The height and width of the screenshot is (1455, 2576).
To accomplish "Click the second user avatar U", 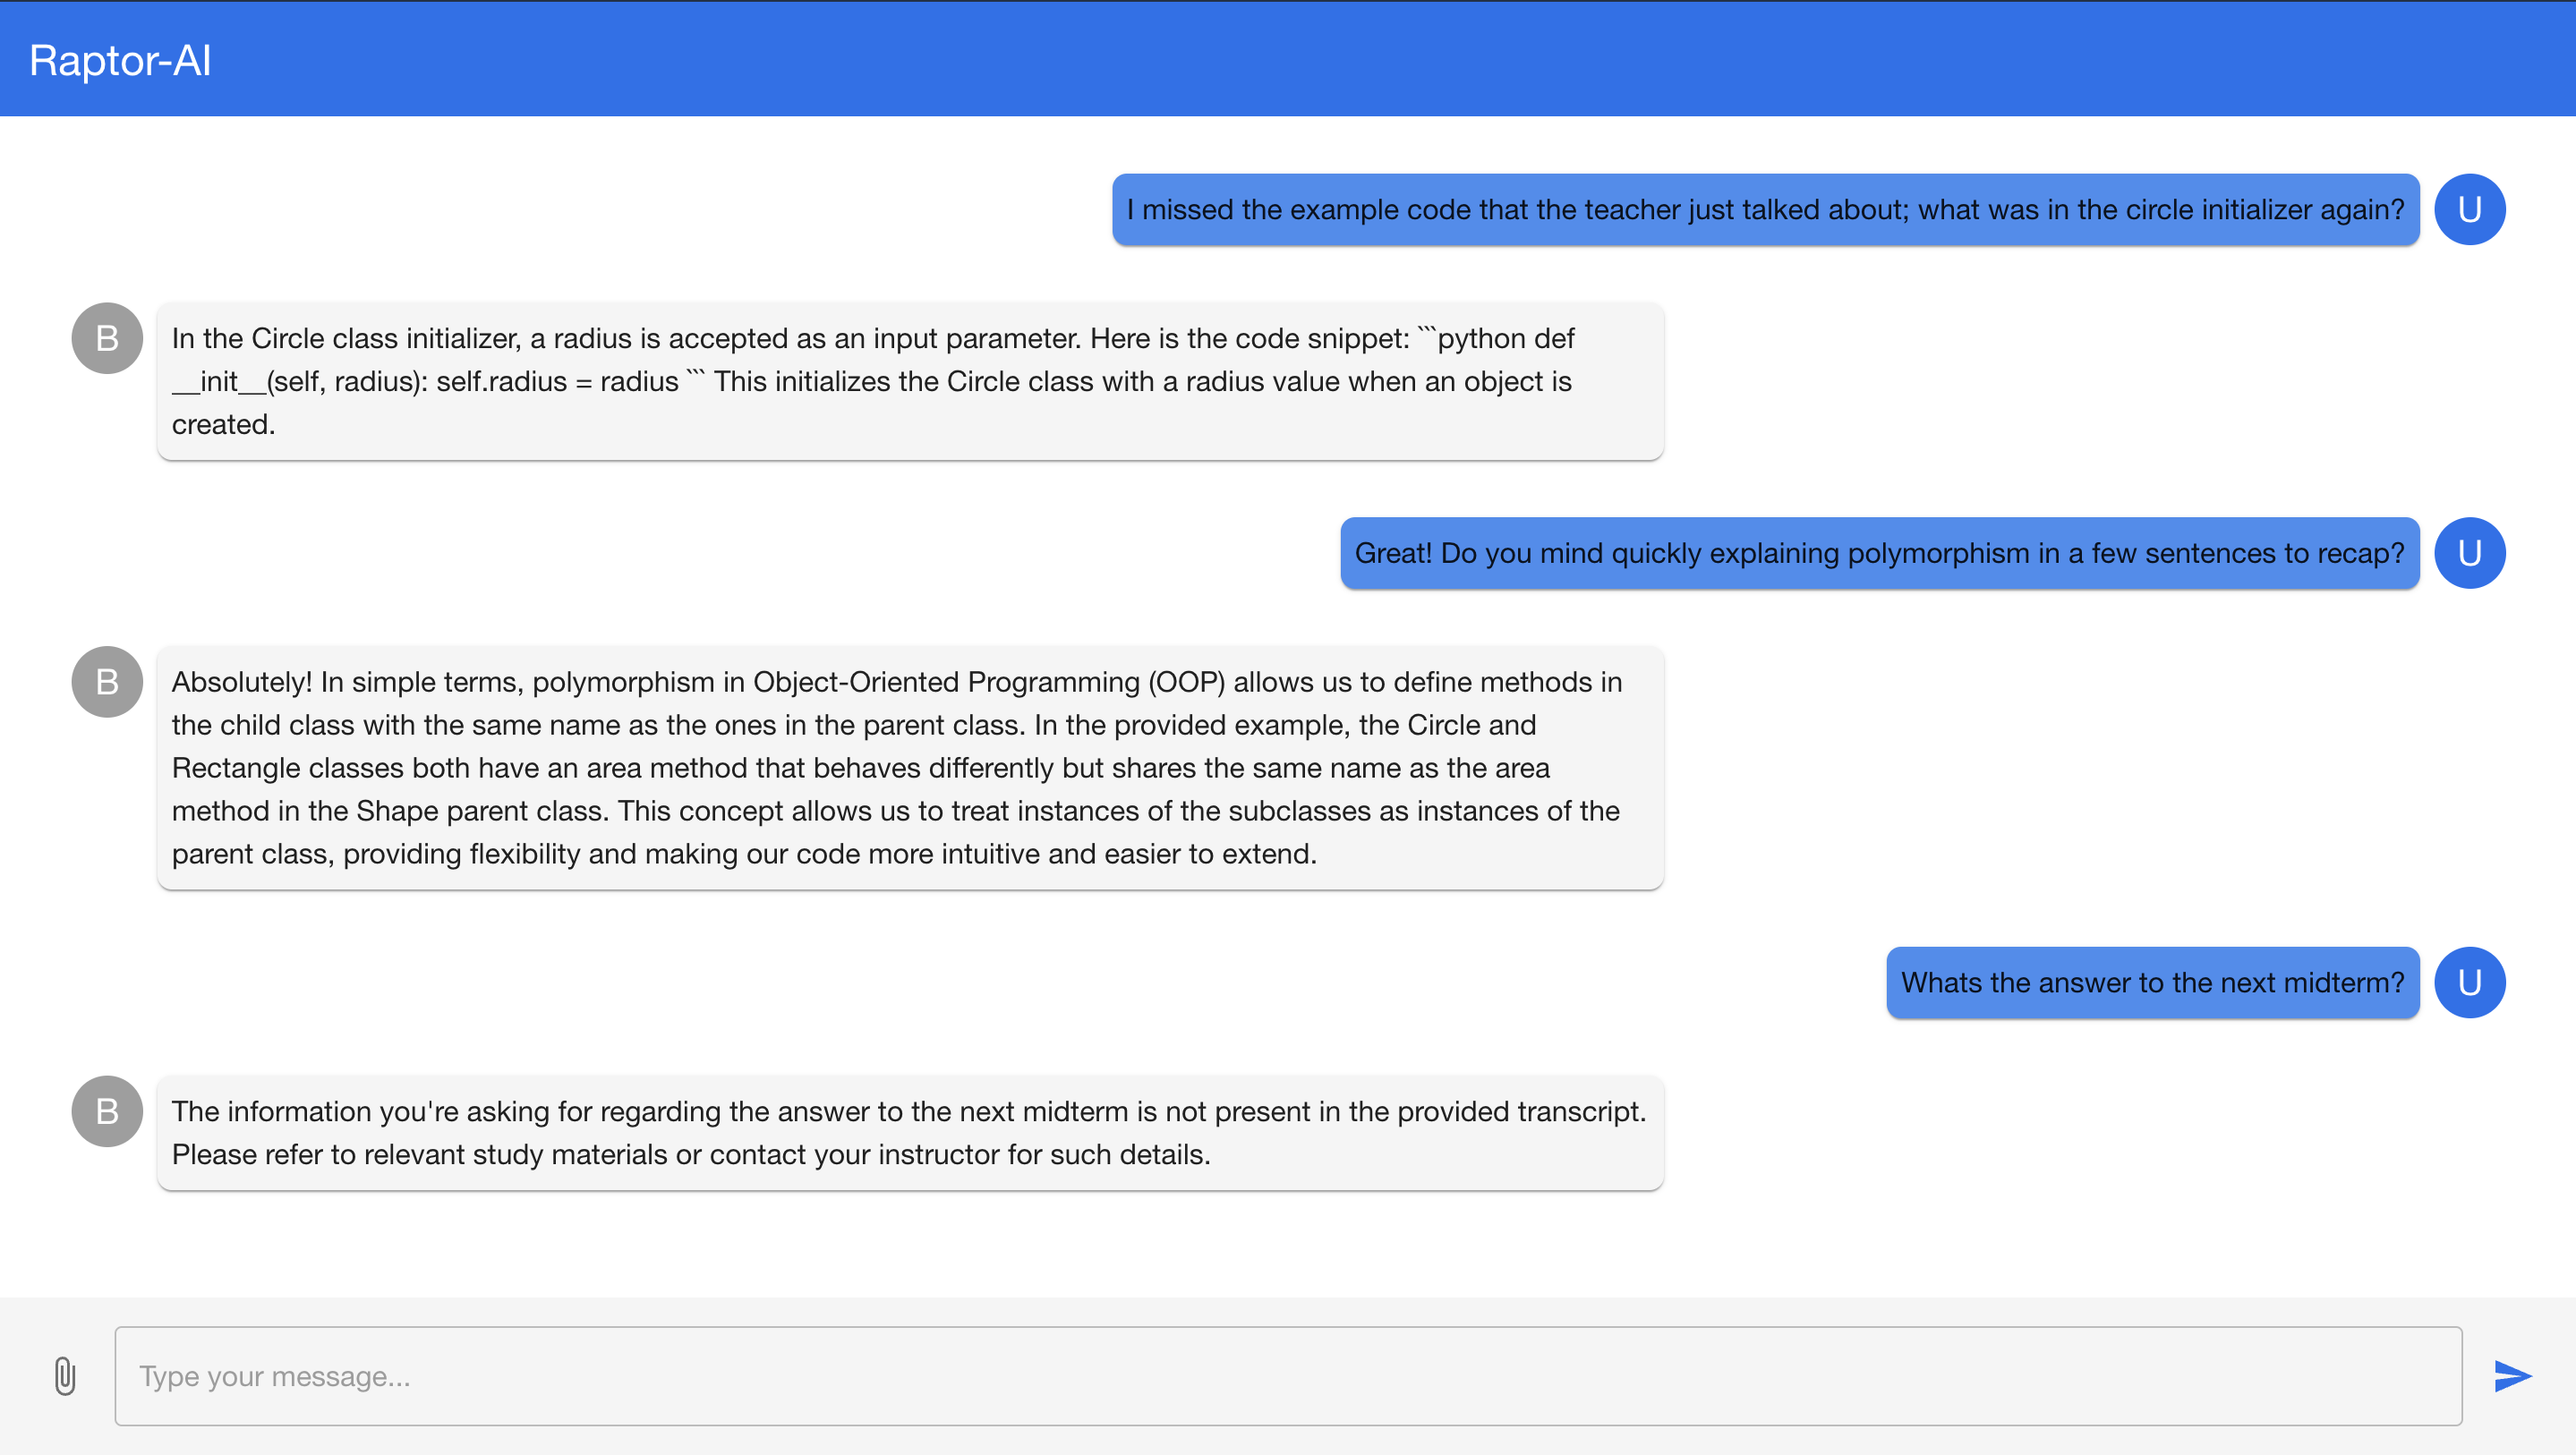I will pyautogui.click(x=2469, y=553).
